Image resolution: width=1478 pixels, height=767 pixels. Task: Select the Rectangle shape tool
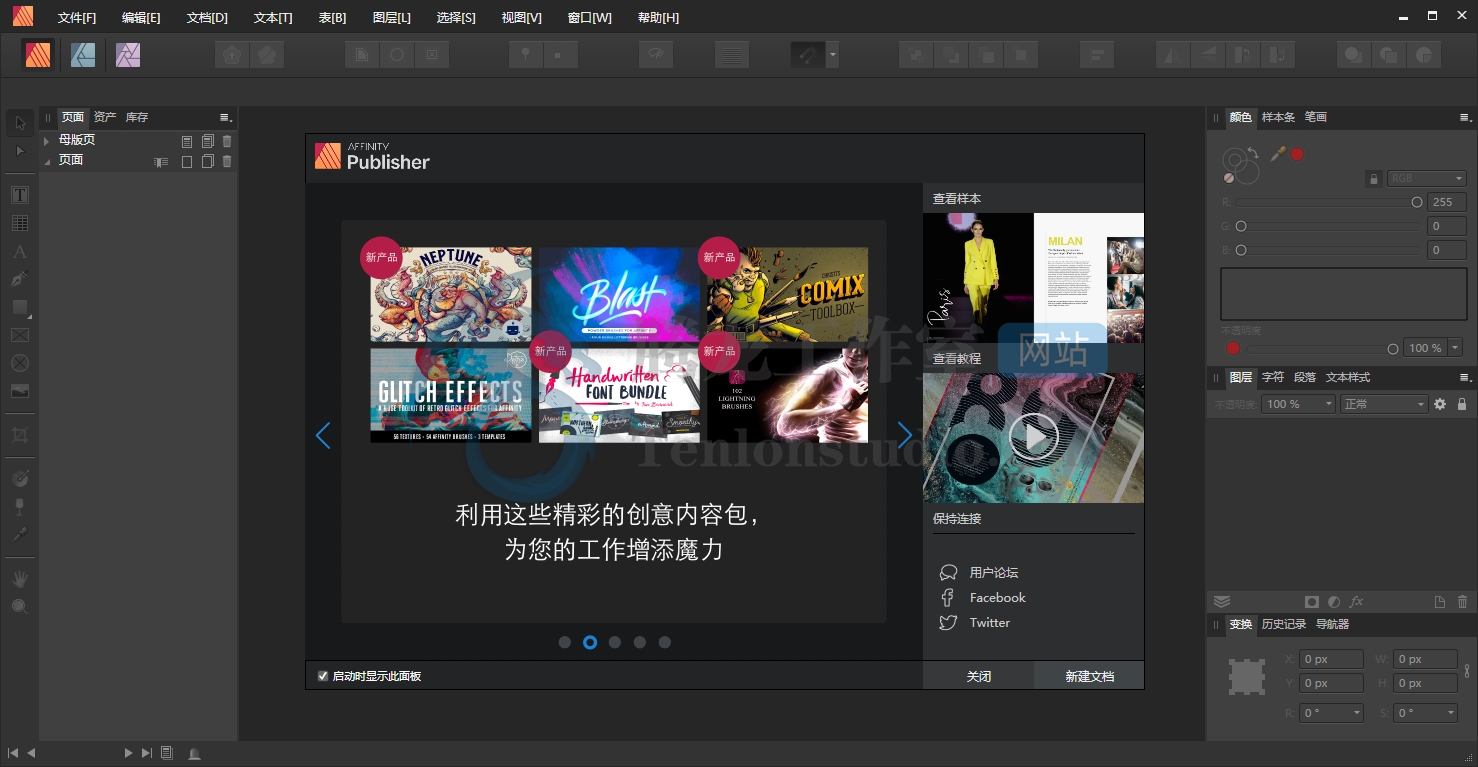click(x=20, y=307)
